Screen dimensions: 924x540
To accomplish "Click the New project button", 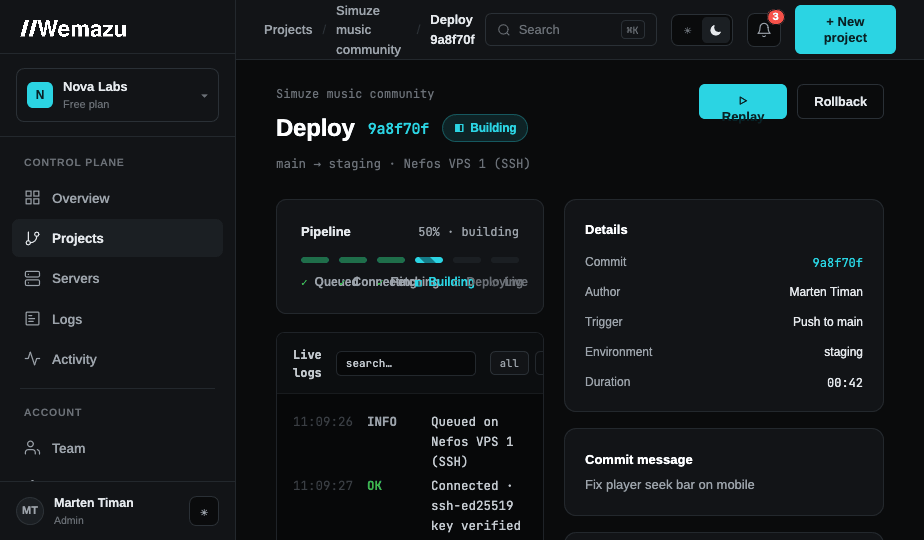I will (x=845, y=29).
